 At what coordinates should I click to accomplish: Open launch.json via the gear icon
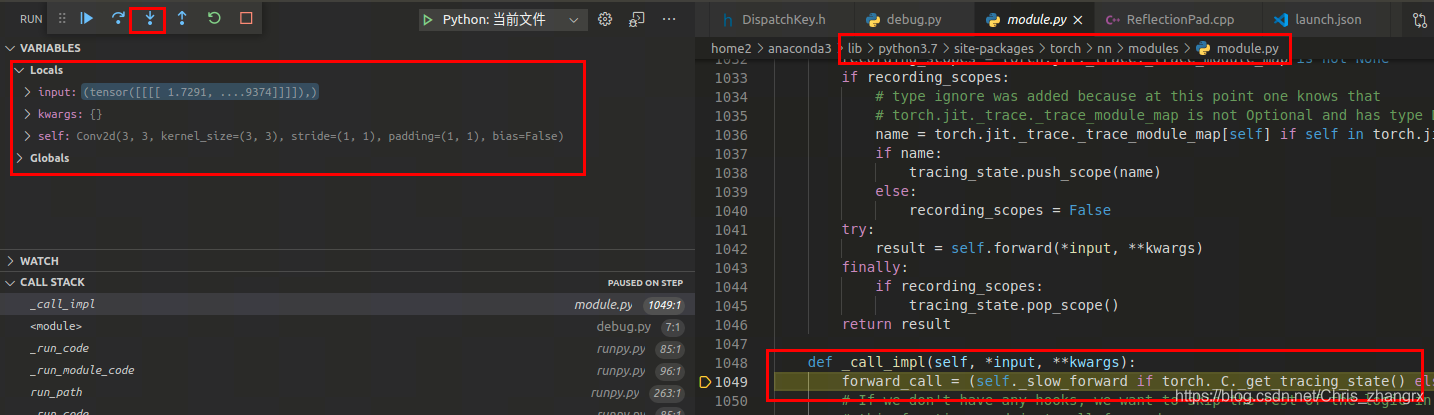(604, 19)
